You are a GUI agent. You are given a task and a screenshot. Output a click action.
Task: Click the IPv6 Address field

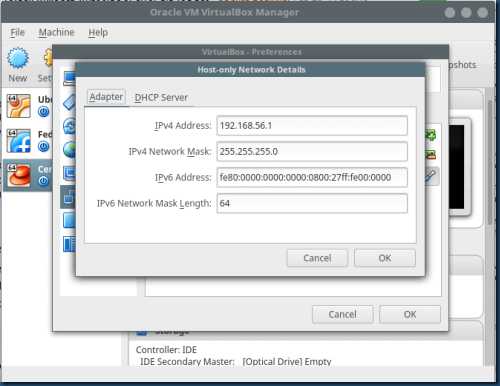tap(312, 177)
